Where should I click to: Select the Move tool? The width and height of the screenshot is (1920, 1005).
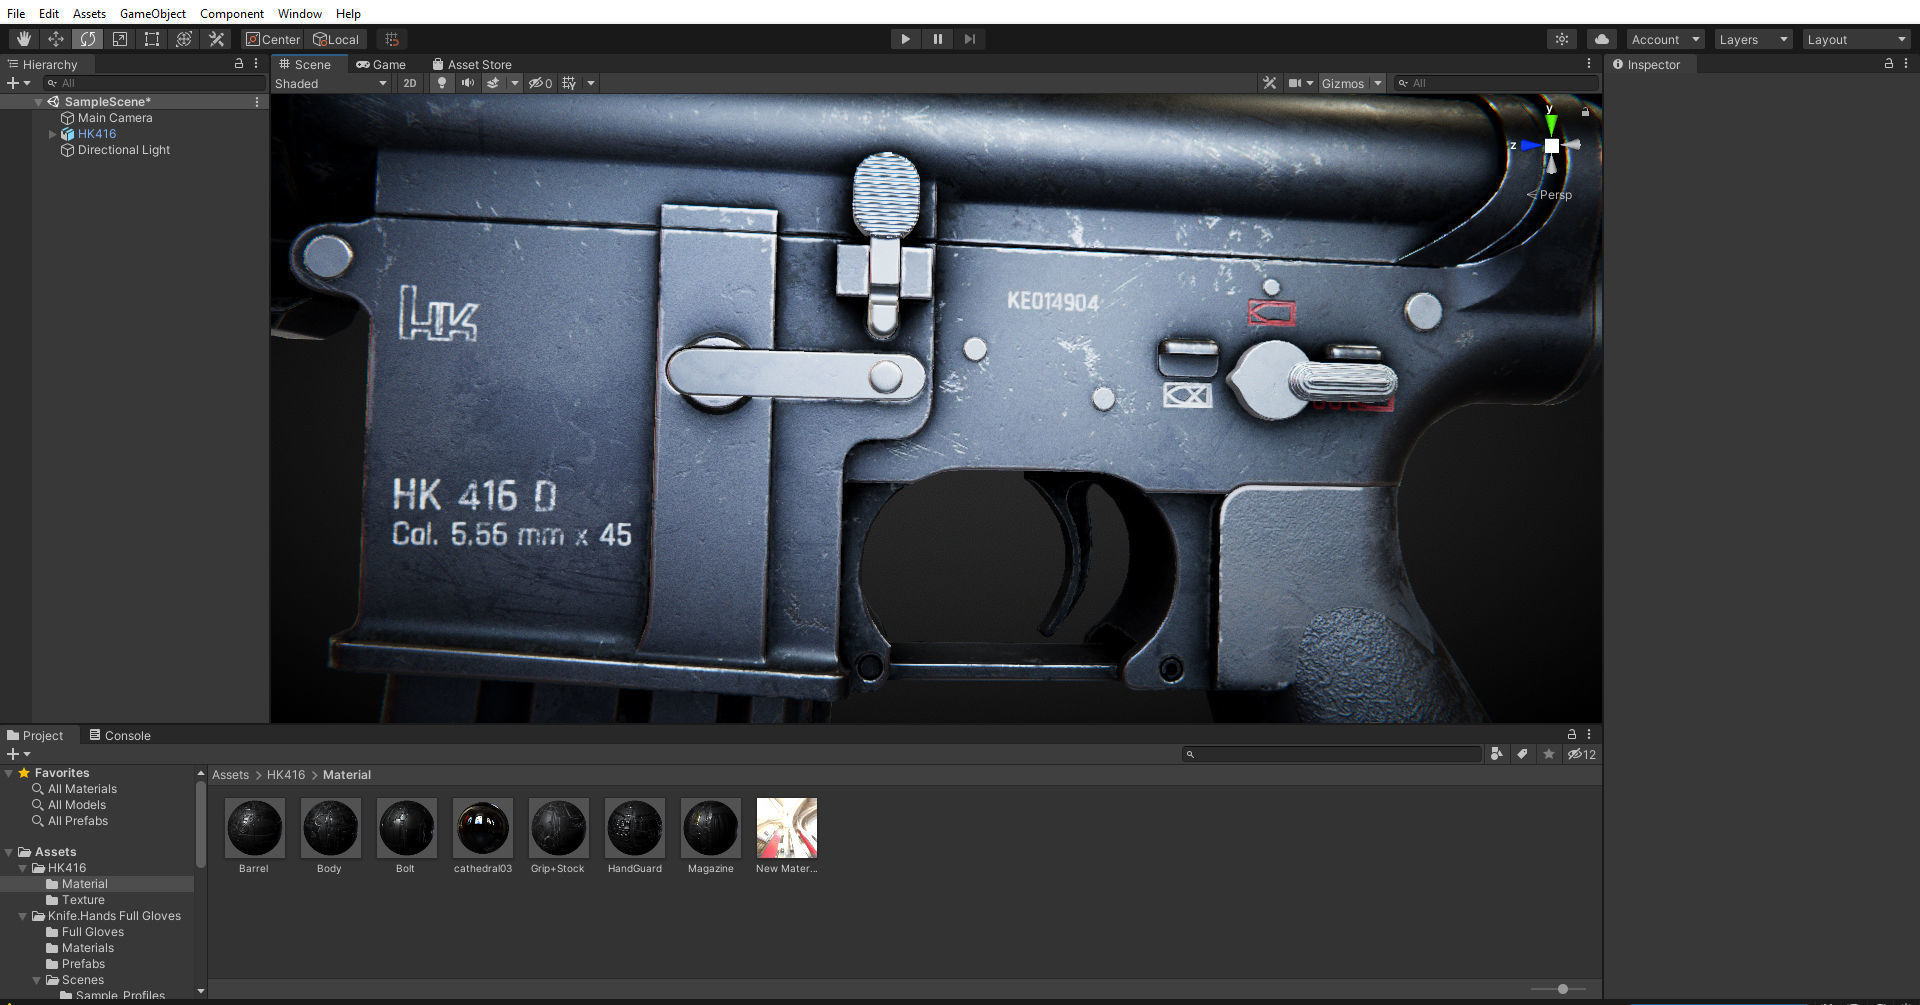[x=56, y=39]
